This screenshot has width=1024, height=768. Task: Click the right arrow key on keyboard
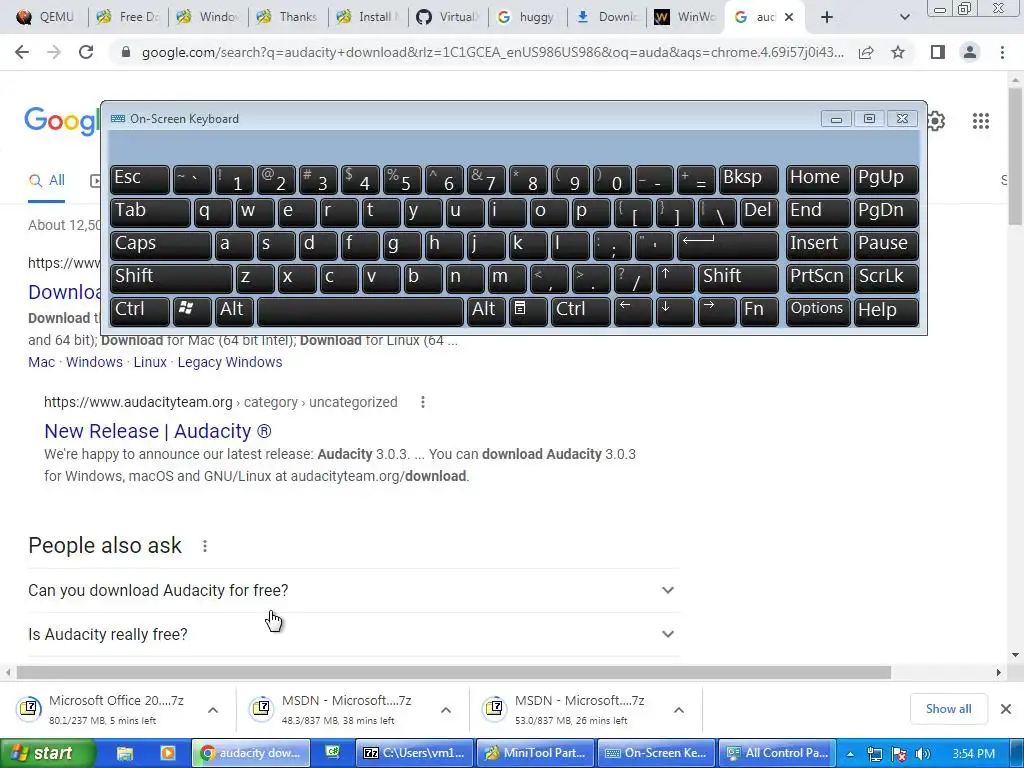click(717, 311)
